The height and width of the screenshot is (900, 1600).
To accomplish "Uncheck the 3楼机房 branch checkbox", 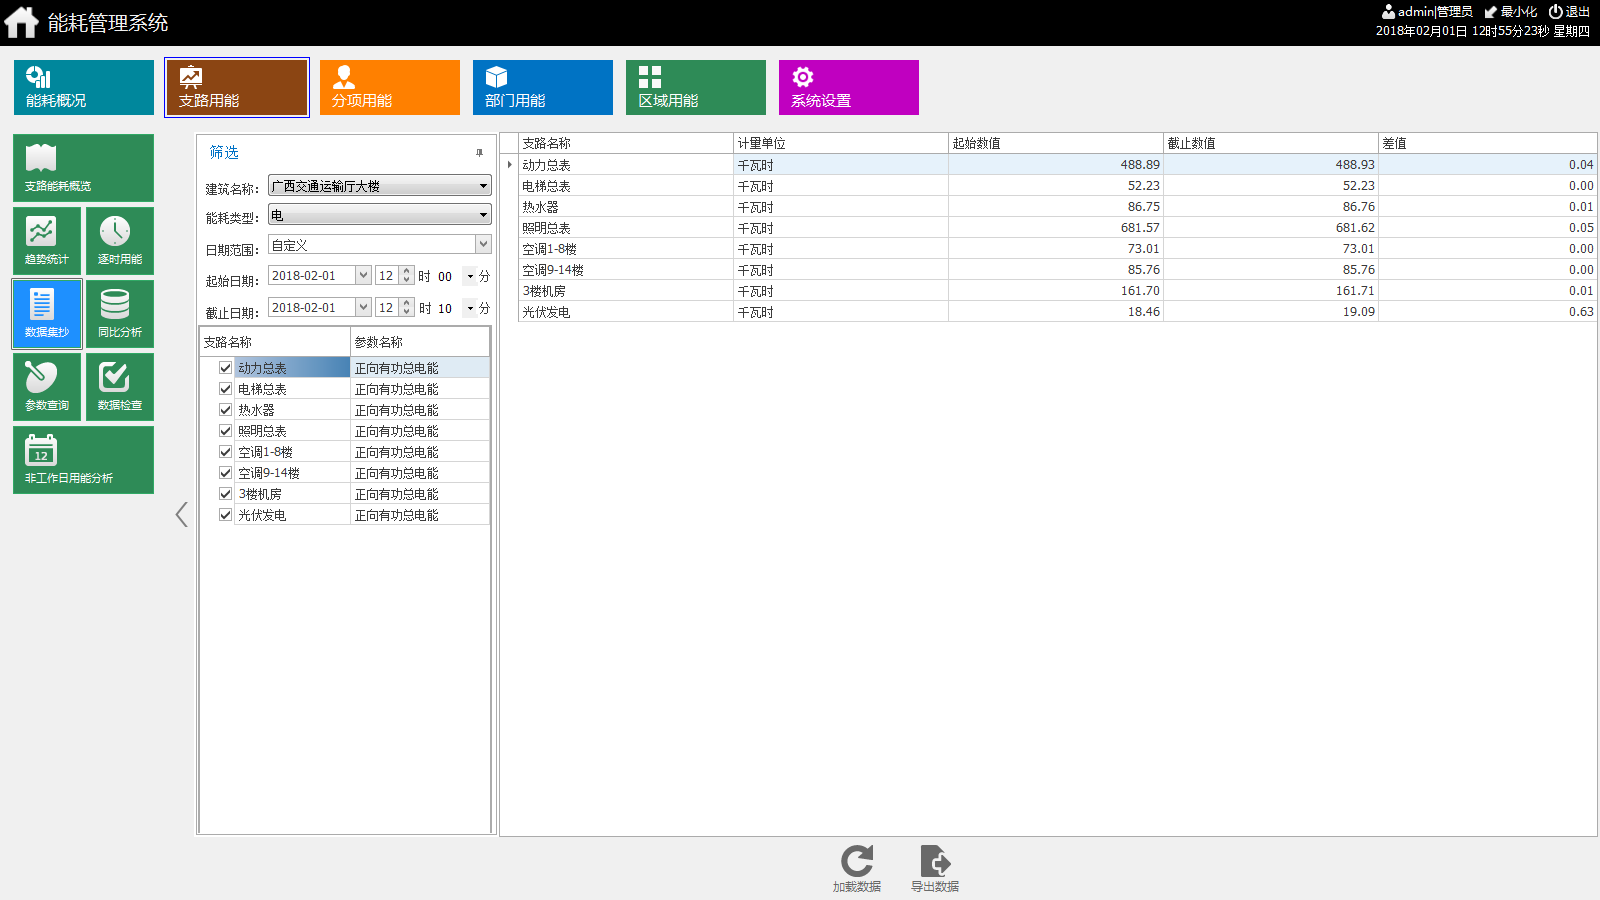I will point(225,494).
